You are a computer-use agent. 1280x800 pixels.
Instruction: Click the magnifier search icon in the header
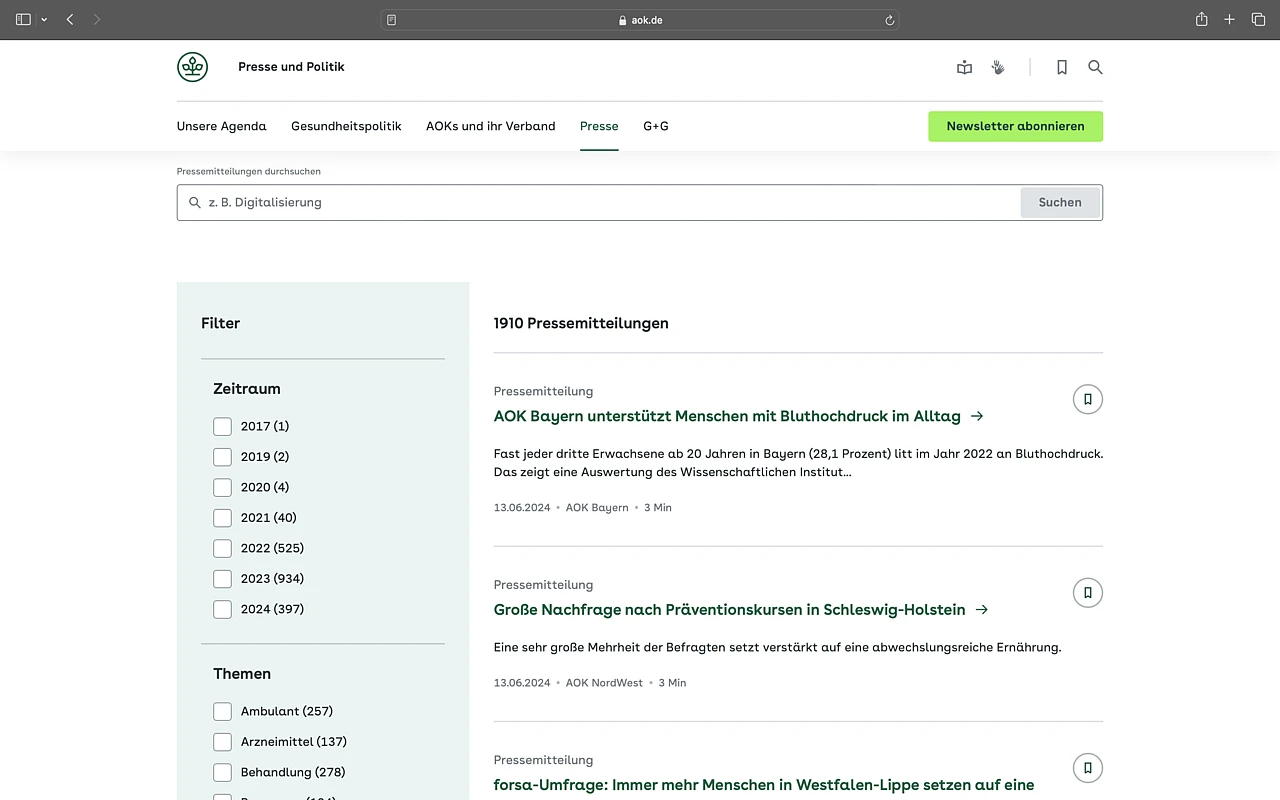[x=1095, y=67]
